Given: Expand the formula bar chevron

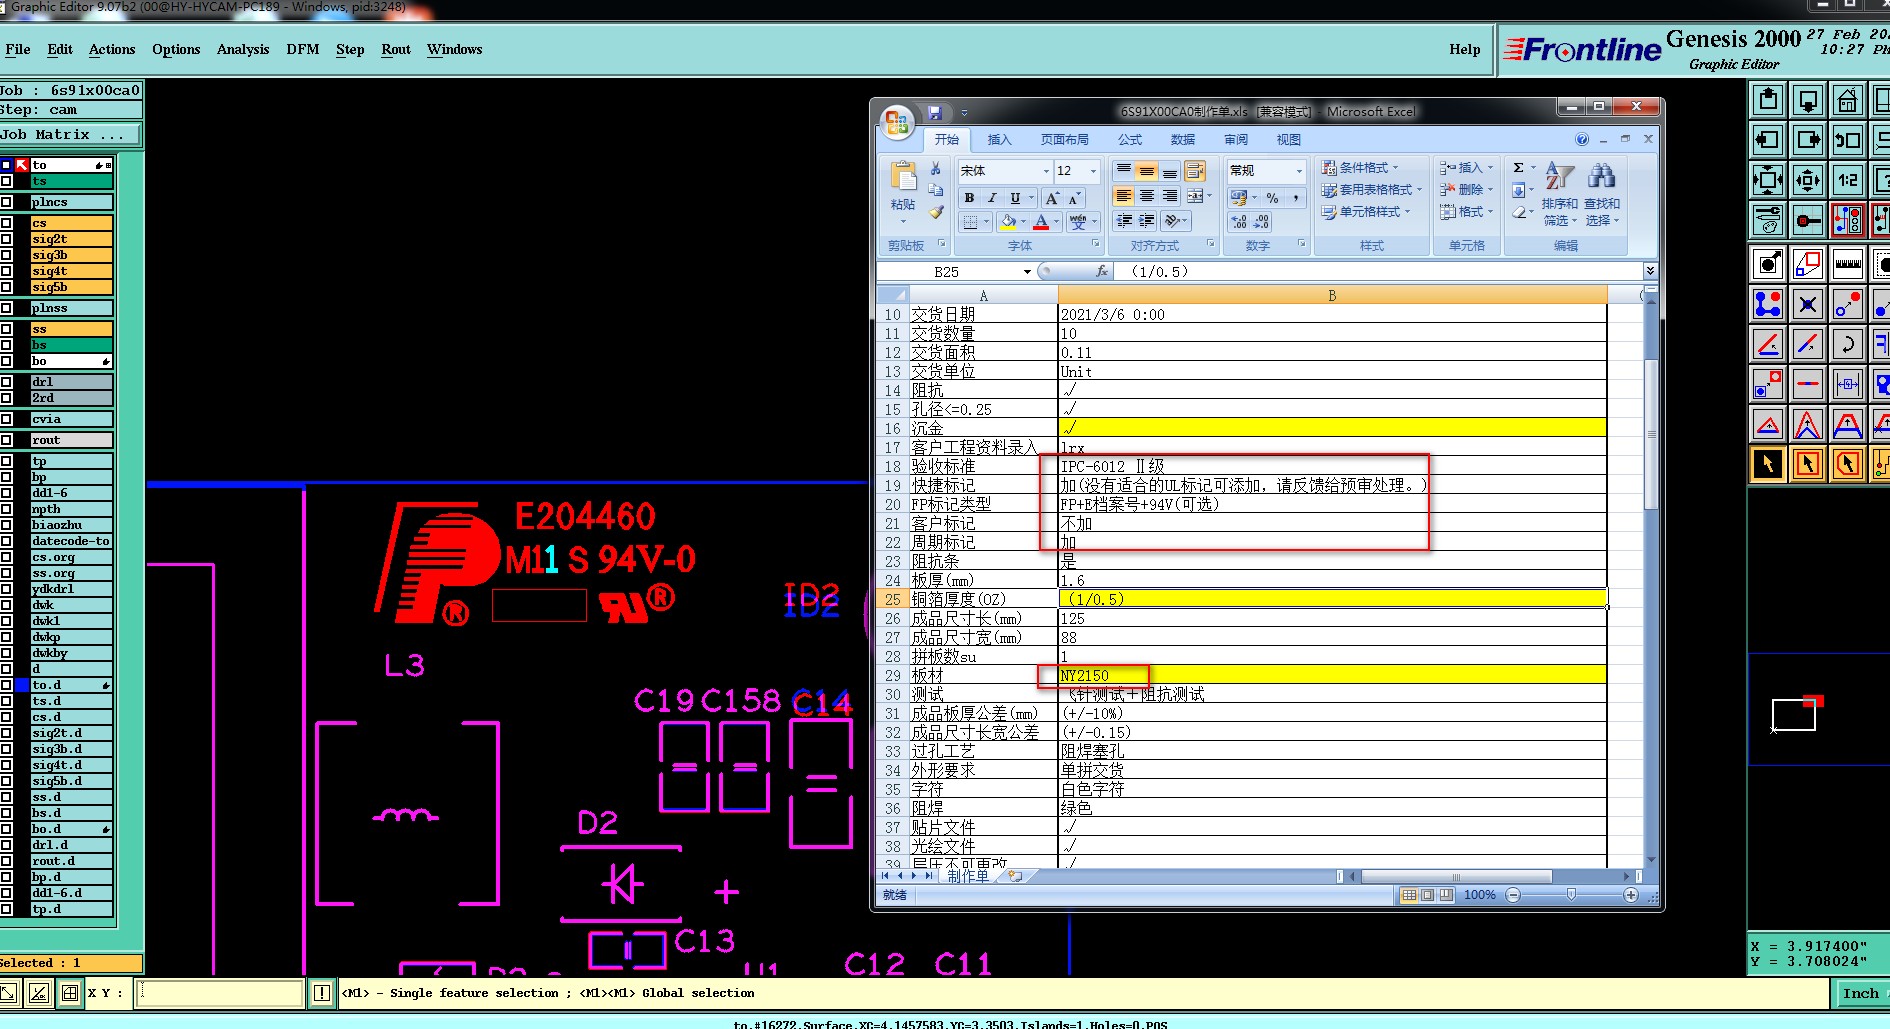Looking at the screenshot, I should (x=1650, y=271).
